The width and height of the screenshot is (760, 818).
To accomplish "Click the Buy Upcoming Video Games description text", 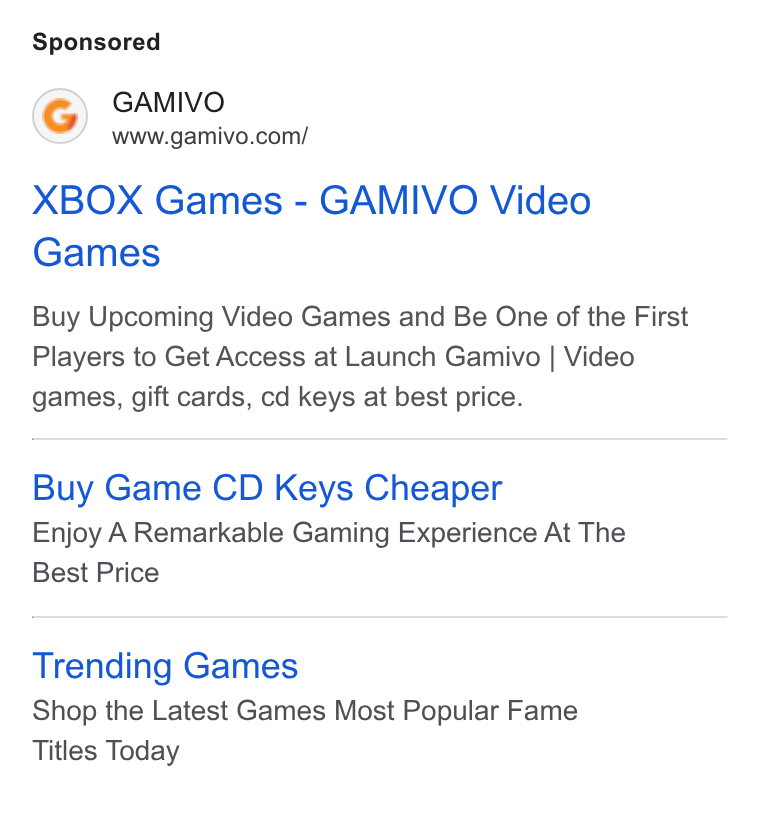I will point(360,357).
